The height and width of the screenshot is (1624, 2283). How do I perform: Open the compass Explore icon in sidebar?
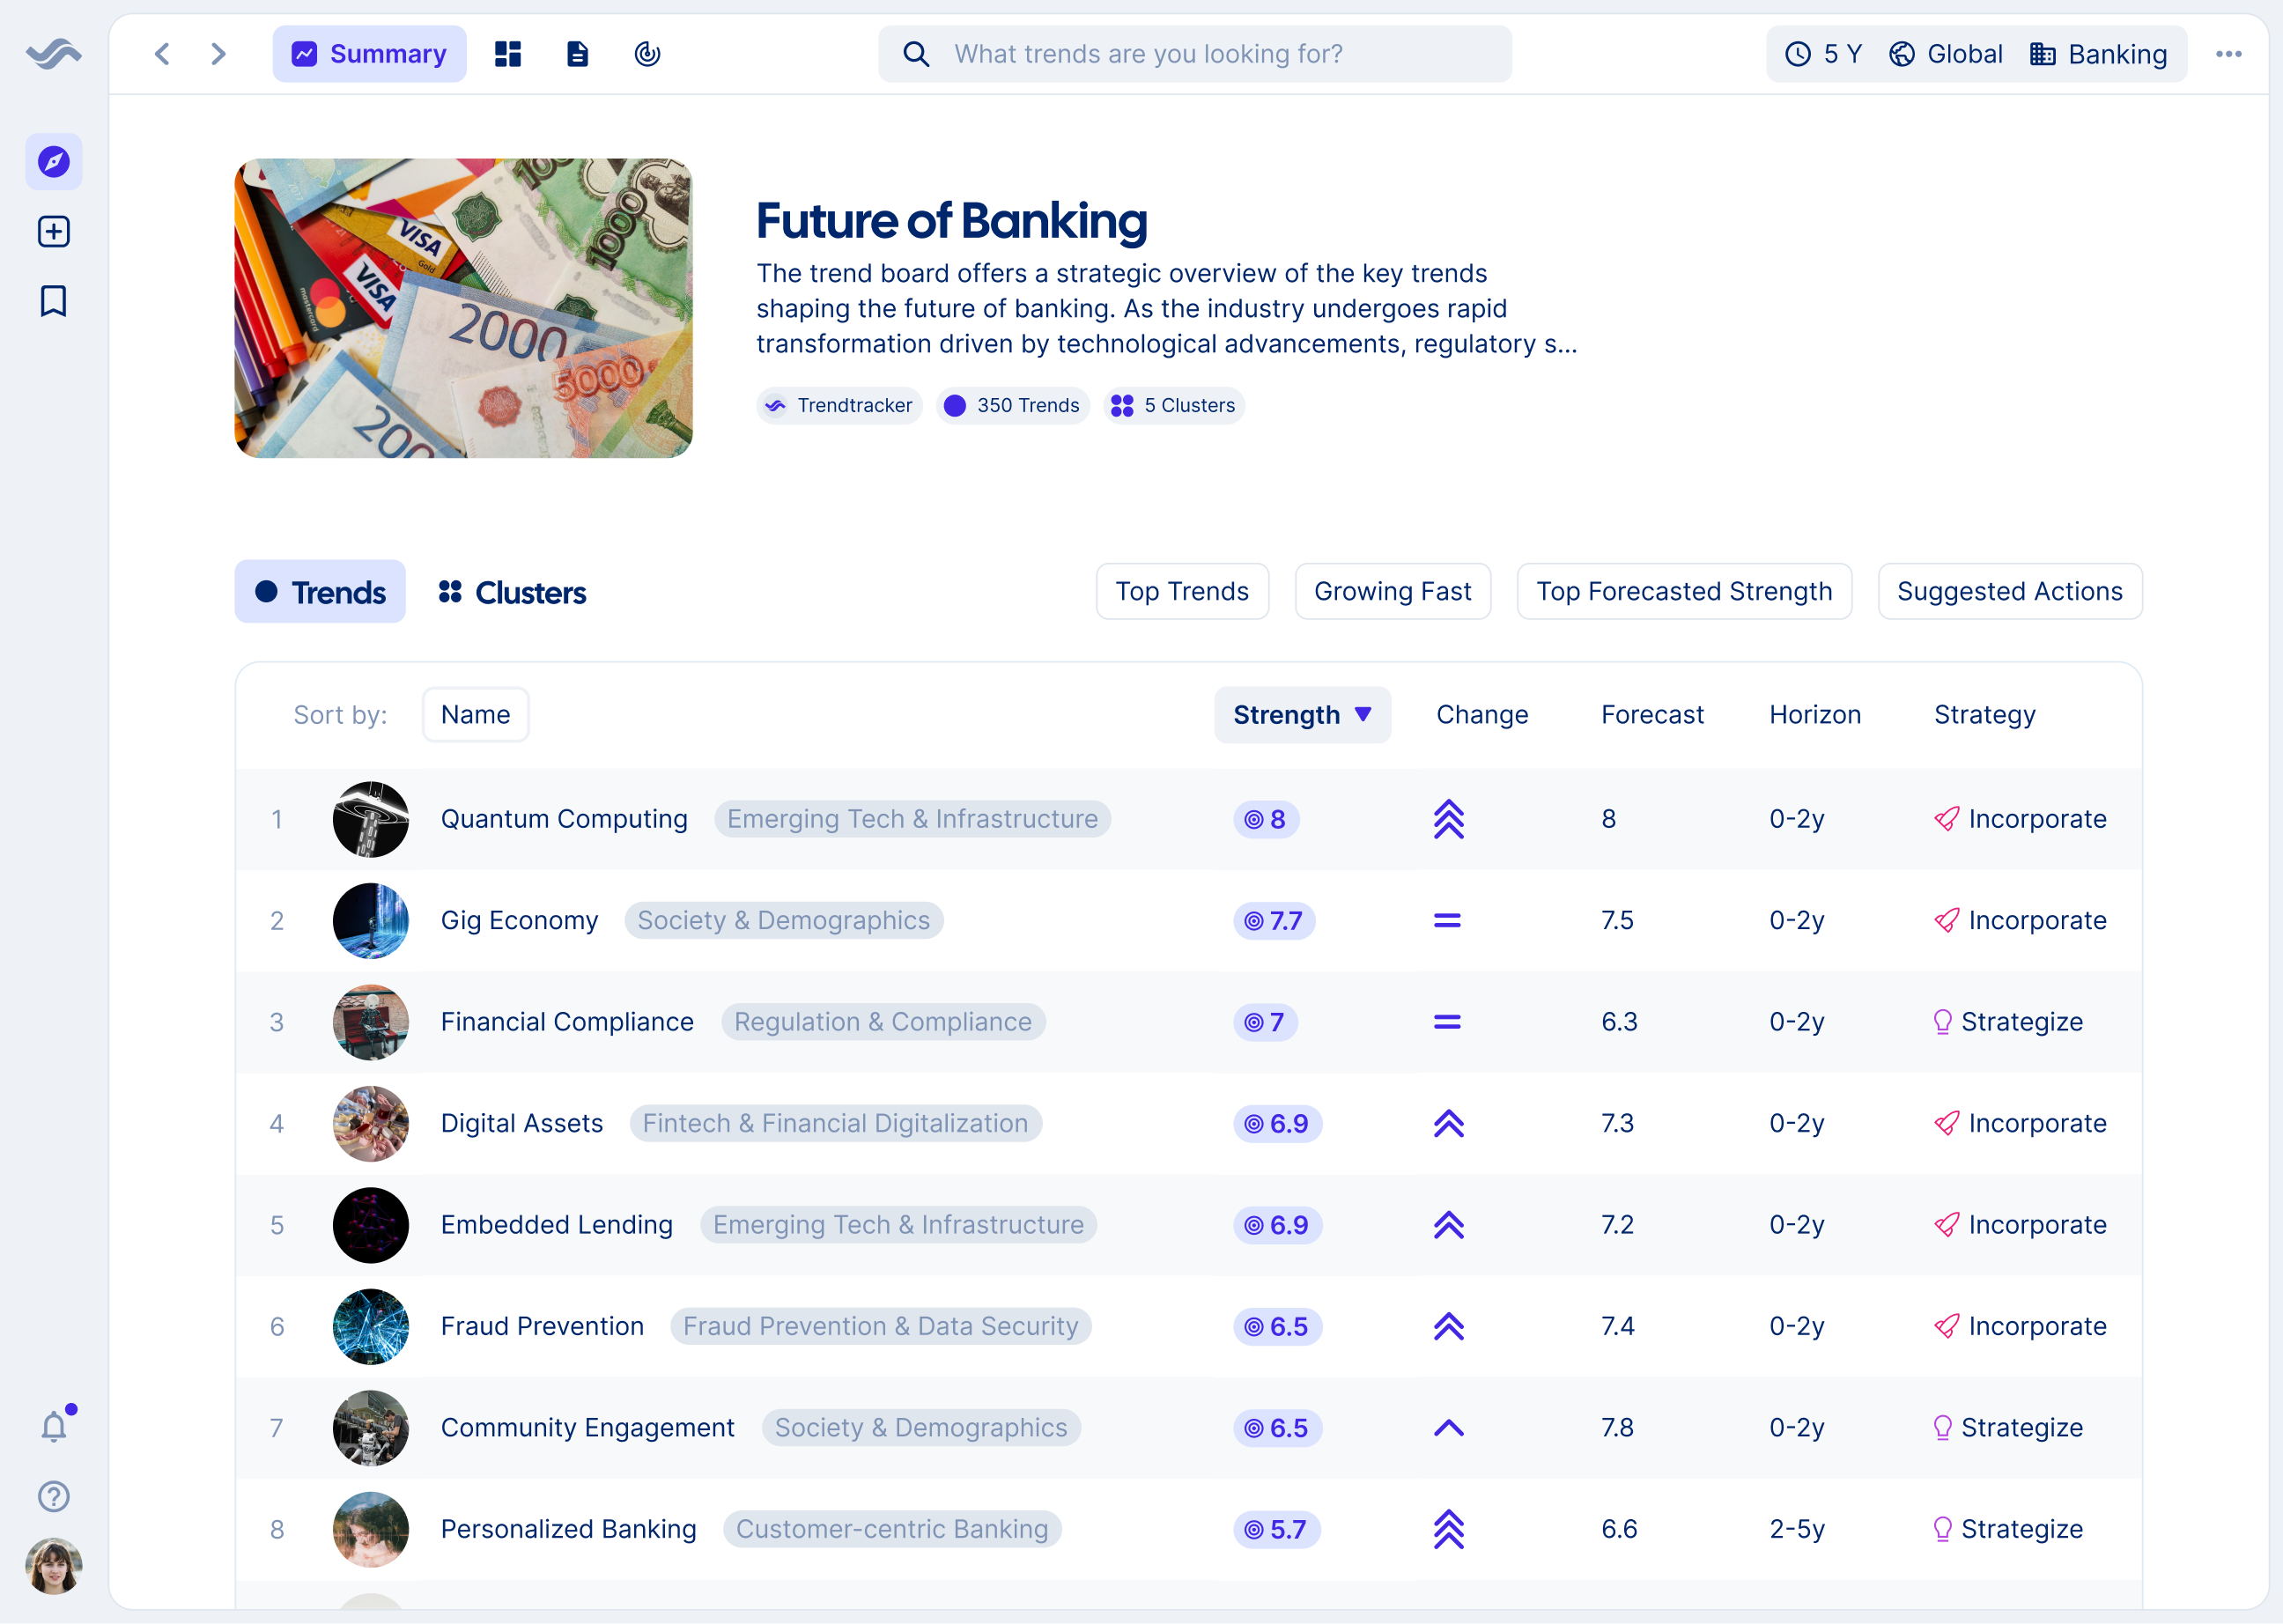(x=54, y=162)
